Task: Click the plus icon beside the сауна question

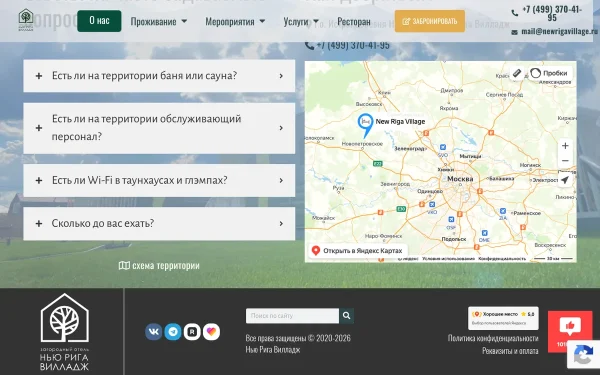Action: point(39,76)
